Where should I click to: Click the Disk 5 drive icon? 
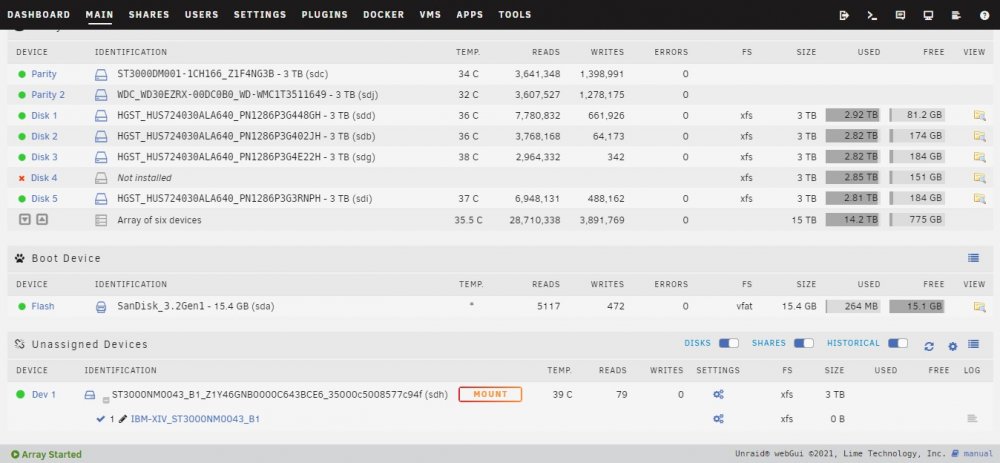point(101,199)
